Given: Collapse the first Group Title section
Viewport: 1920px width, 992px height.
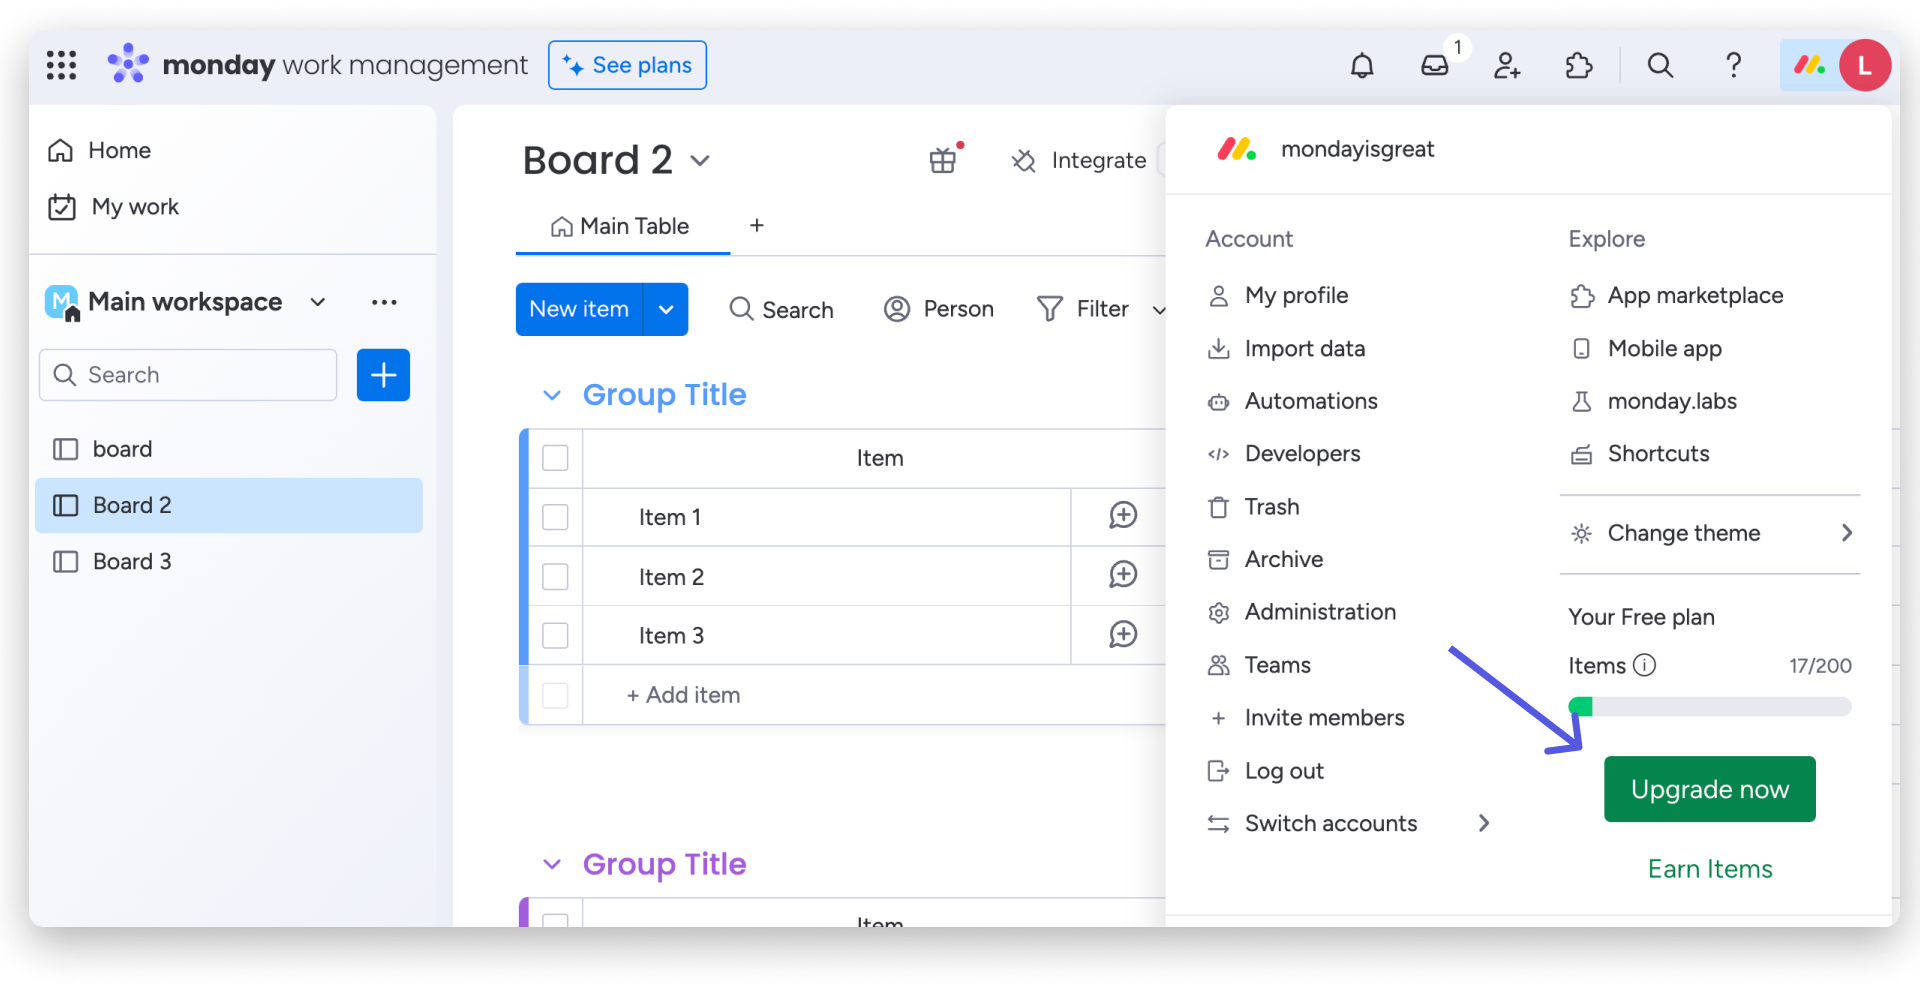Looking at the screenshot, I should click(552, 396).
